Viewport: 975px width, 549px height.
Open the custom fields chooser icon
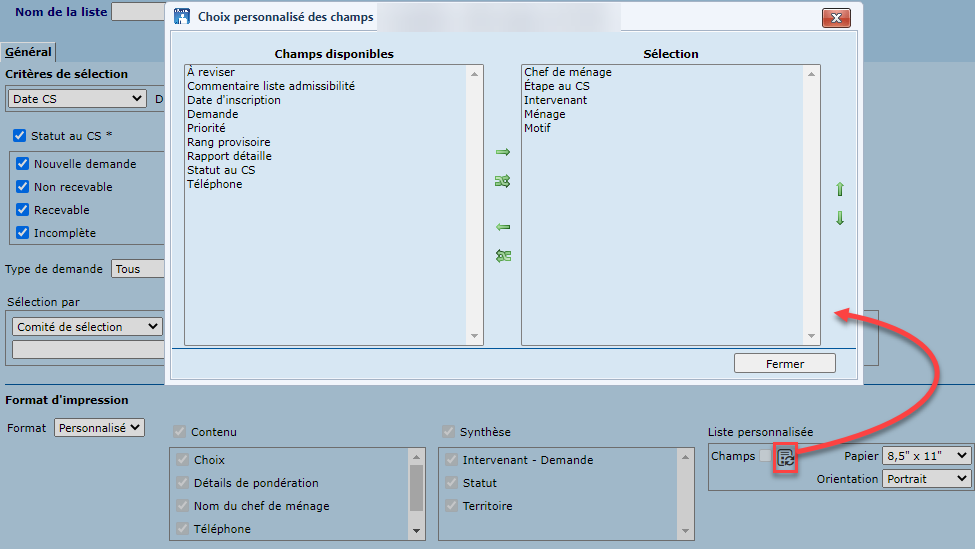[x=786, y=458]
